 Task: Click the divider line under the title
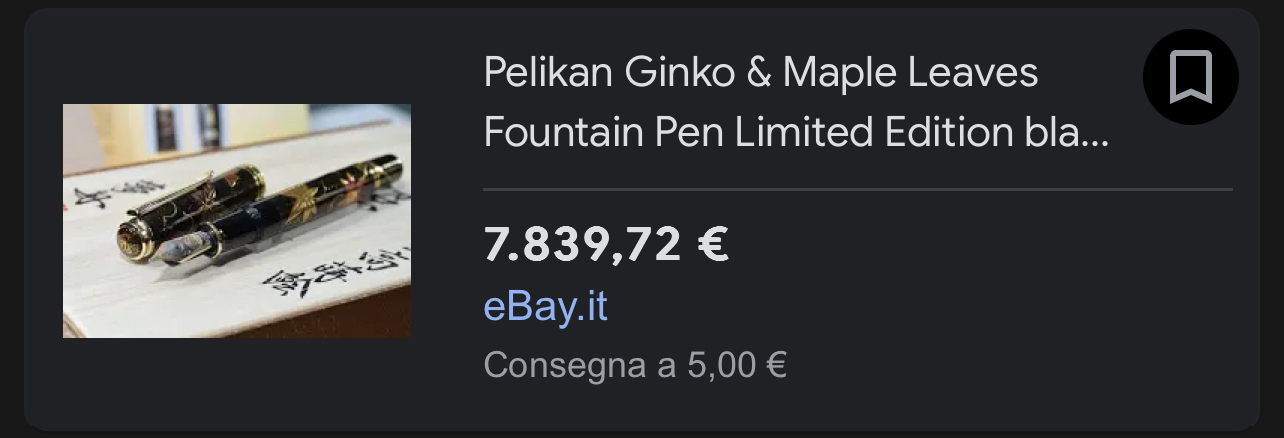pos(857,188)
